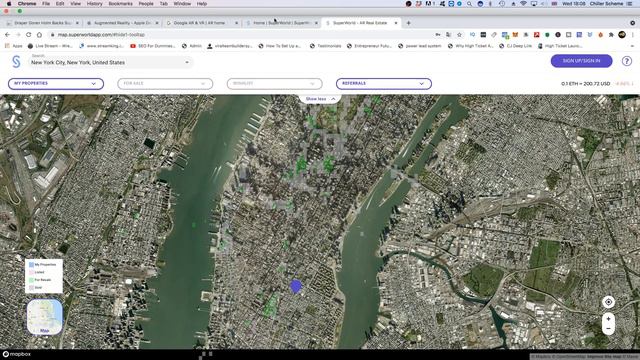Open the Admin bookmark
This screenshot has width=640, height=360.
[191, 46]
